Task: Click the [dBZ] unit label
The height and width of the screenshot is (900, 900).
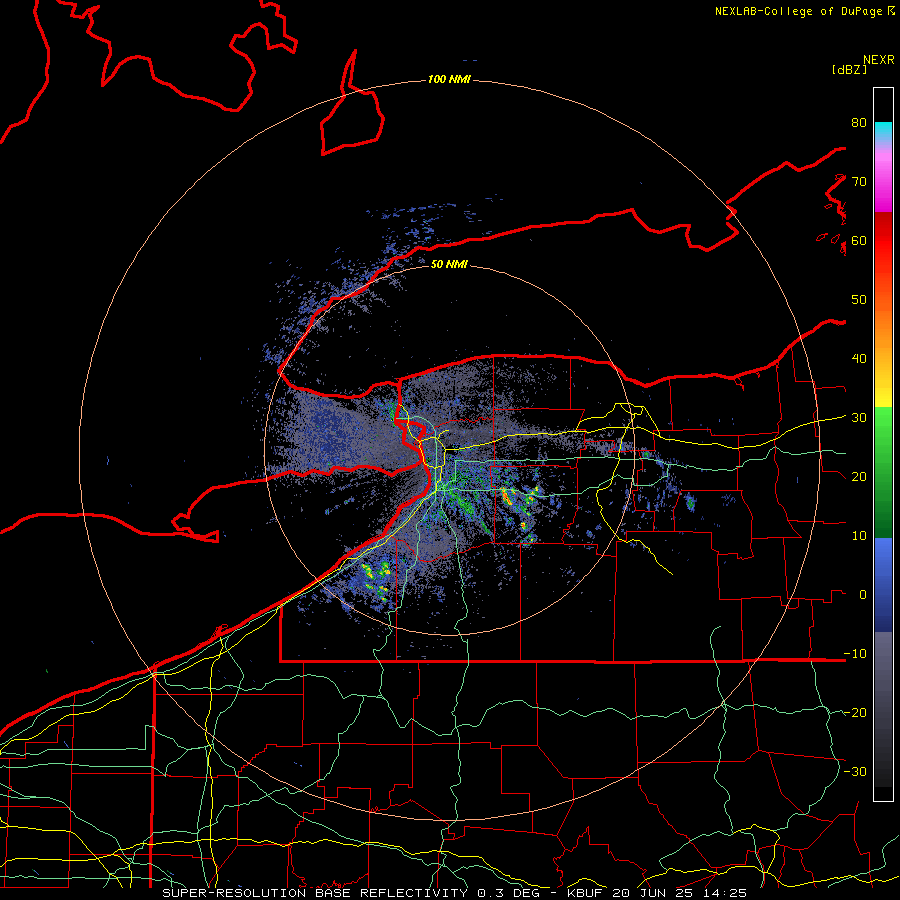Action: pos(849,70)
